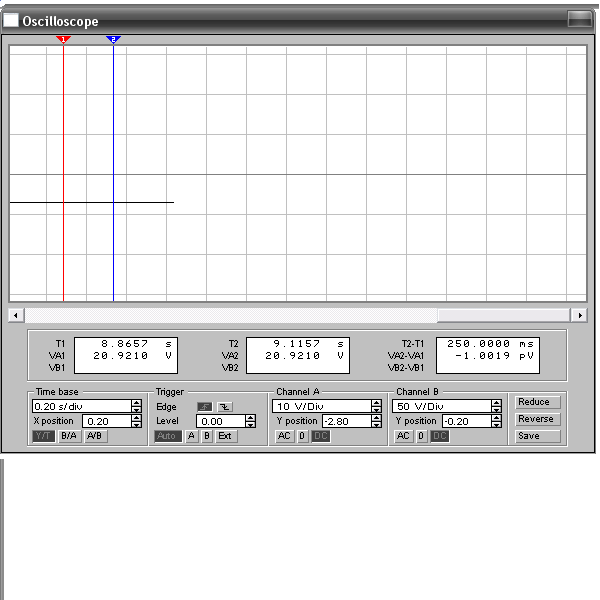The width and height of the screenshot is (600, 600).
Task: Click VA2 reading 20.9210 V
Action: (x=305, y=356)
